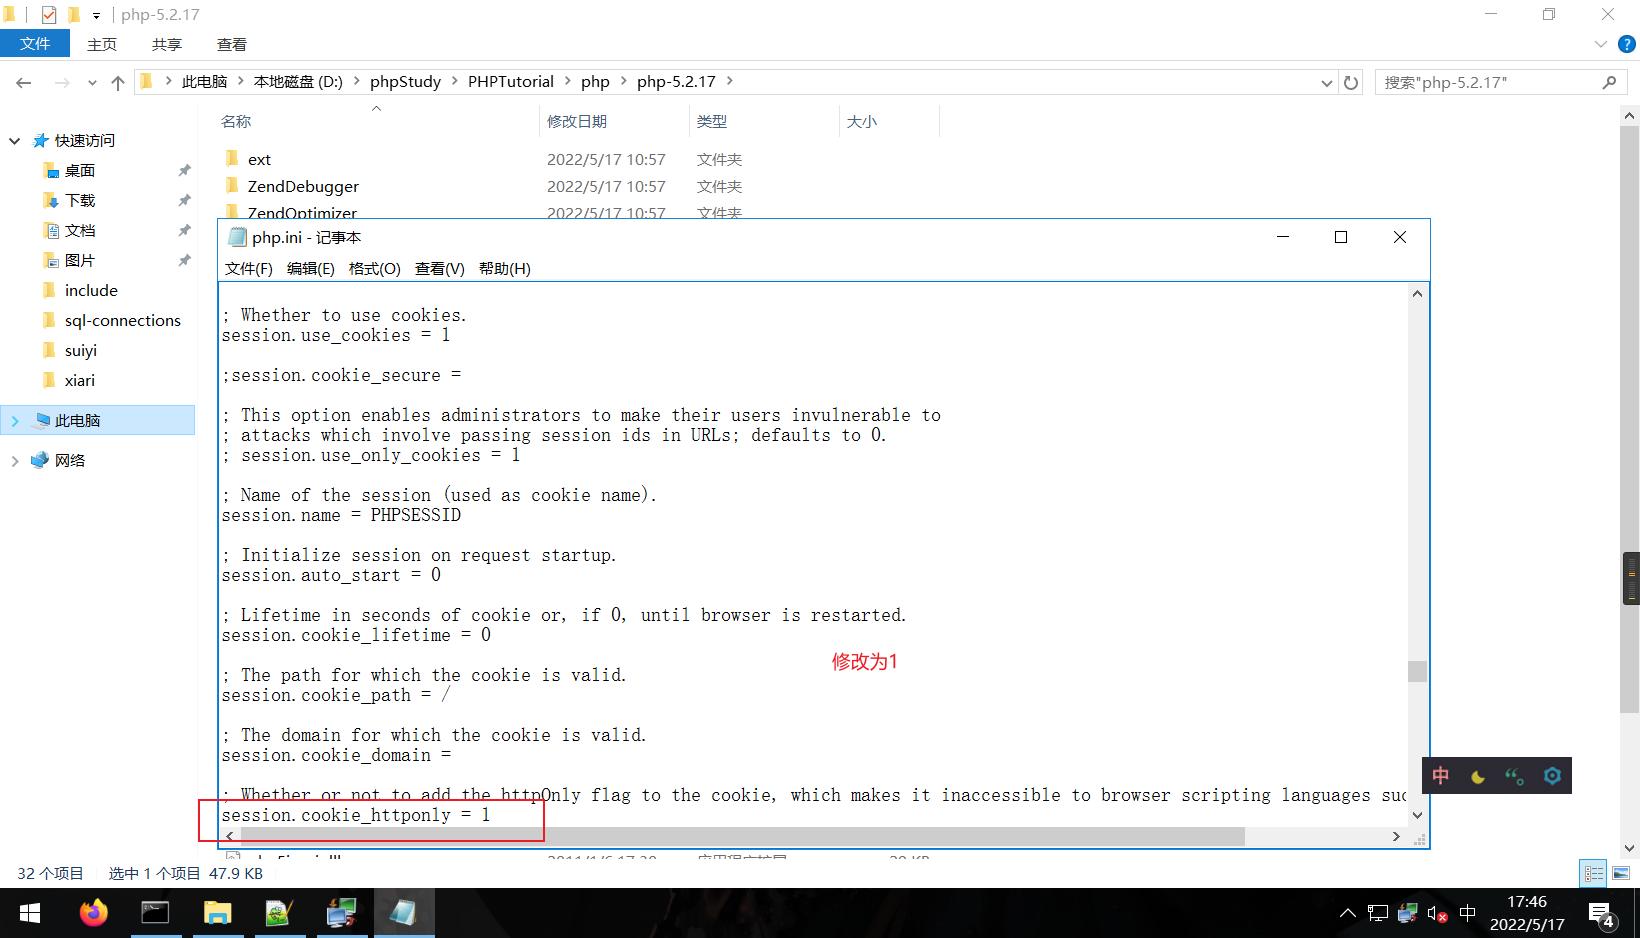Click the muted volume tray icon
This screenshot has width=1640, height=938.
point(1437,913)
